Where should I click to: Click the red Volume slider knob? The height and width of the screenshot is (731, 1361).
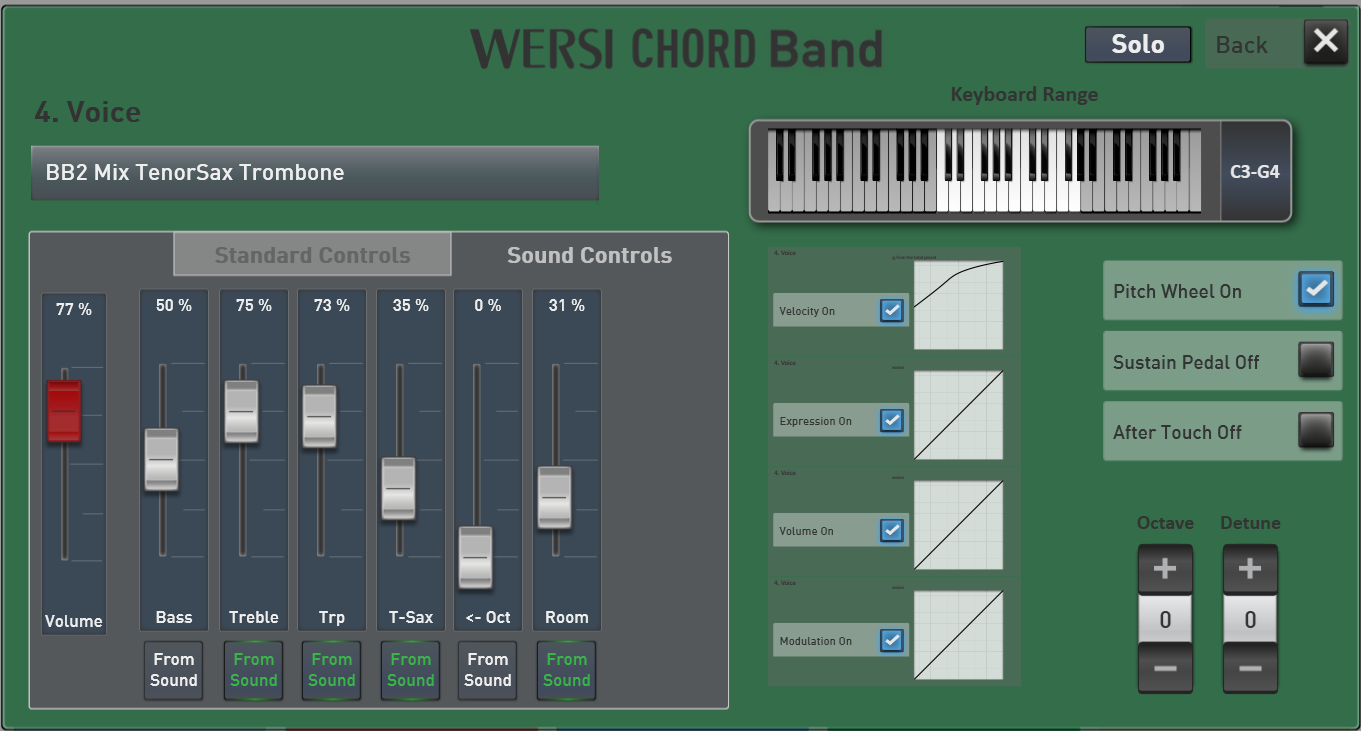[64, 410]
